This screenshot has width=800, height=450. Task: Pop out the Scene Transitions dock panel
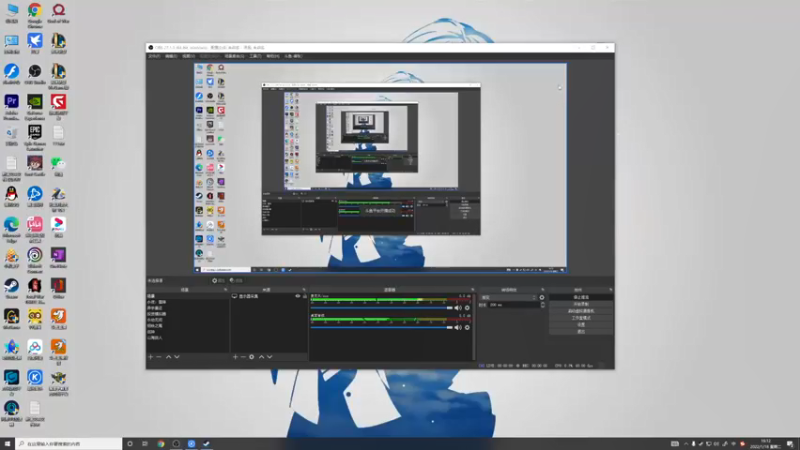[542, 290]
